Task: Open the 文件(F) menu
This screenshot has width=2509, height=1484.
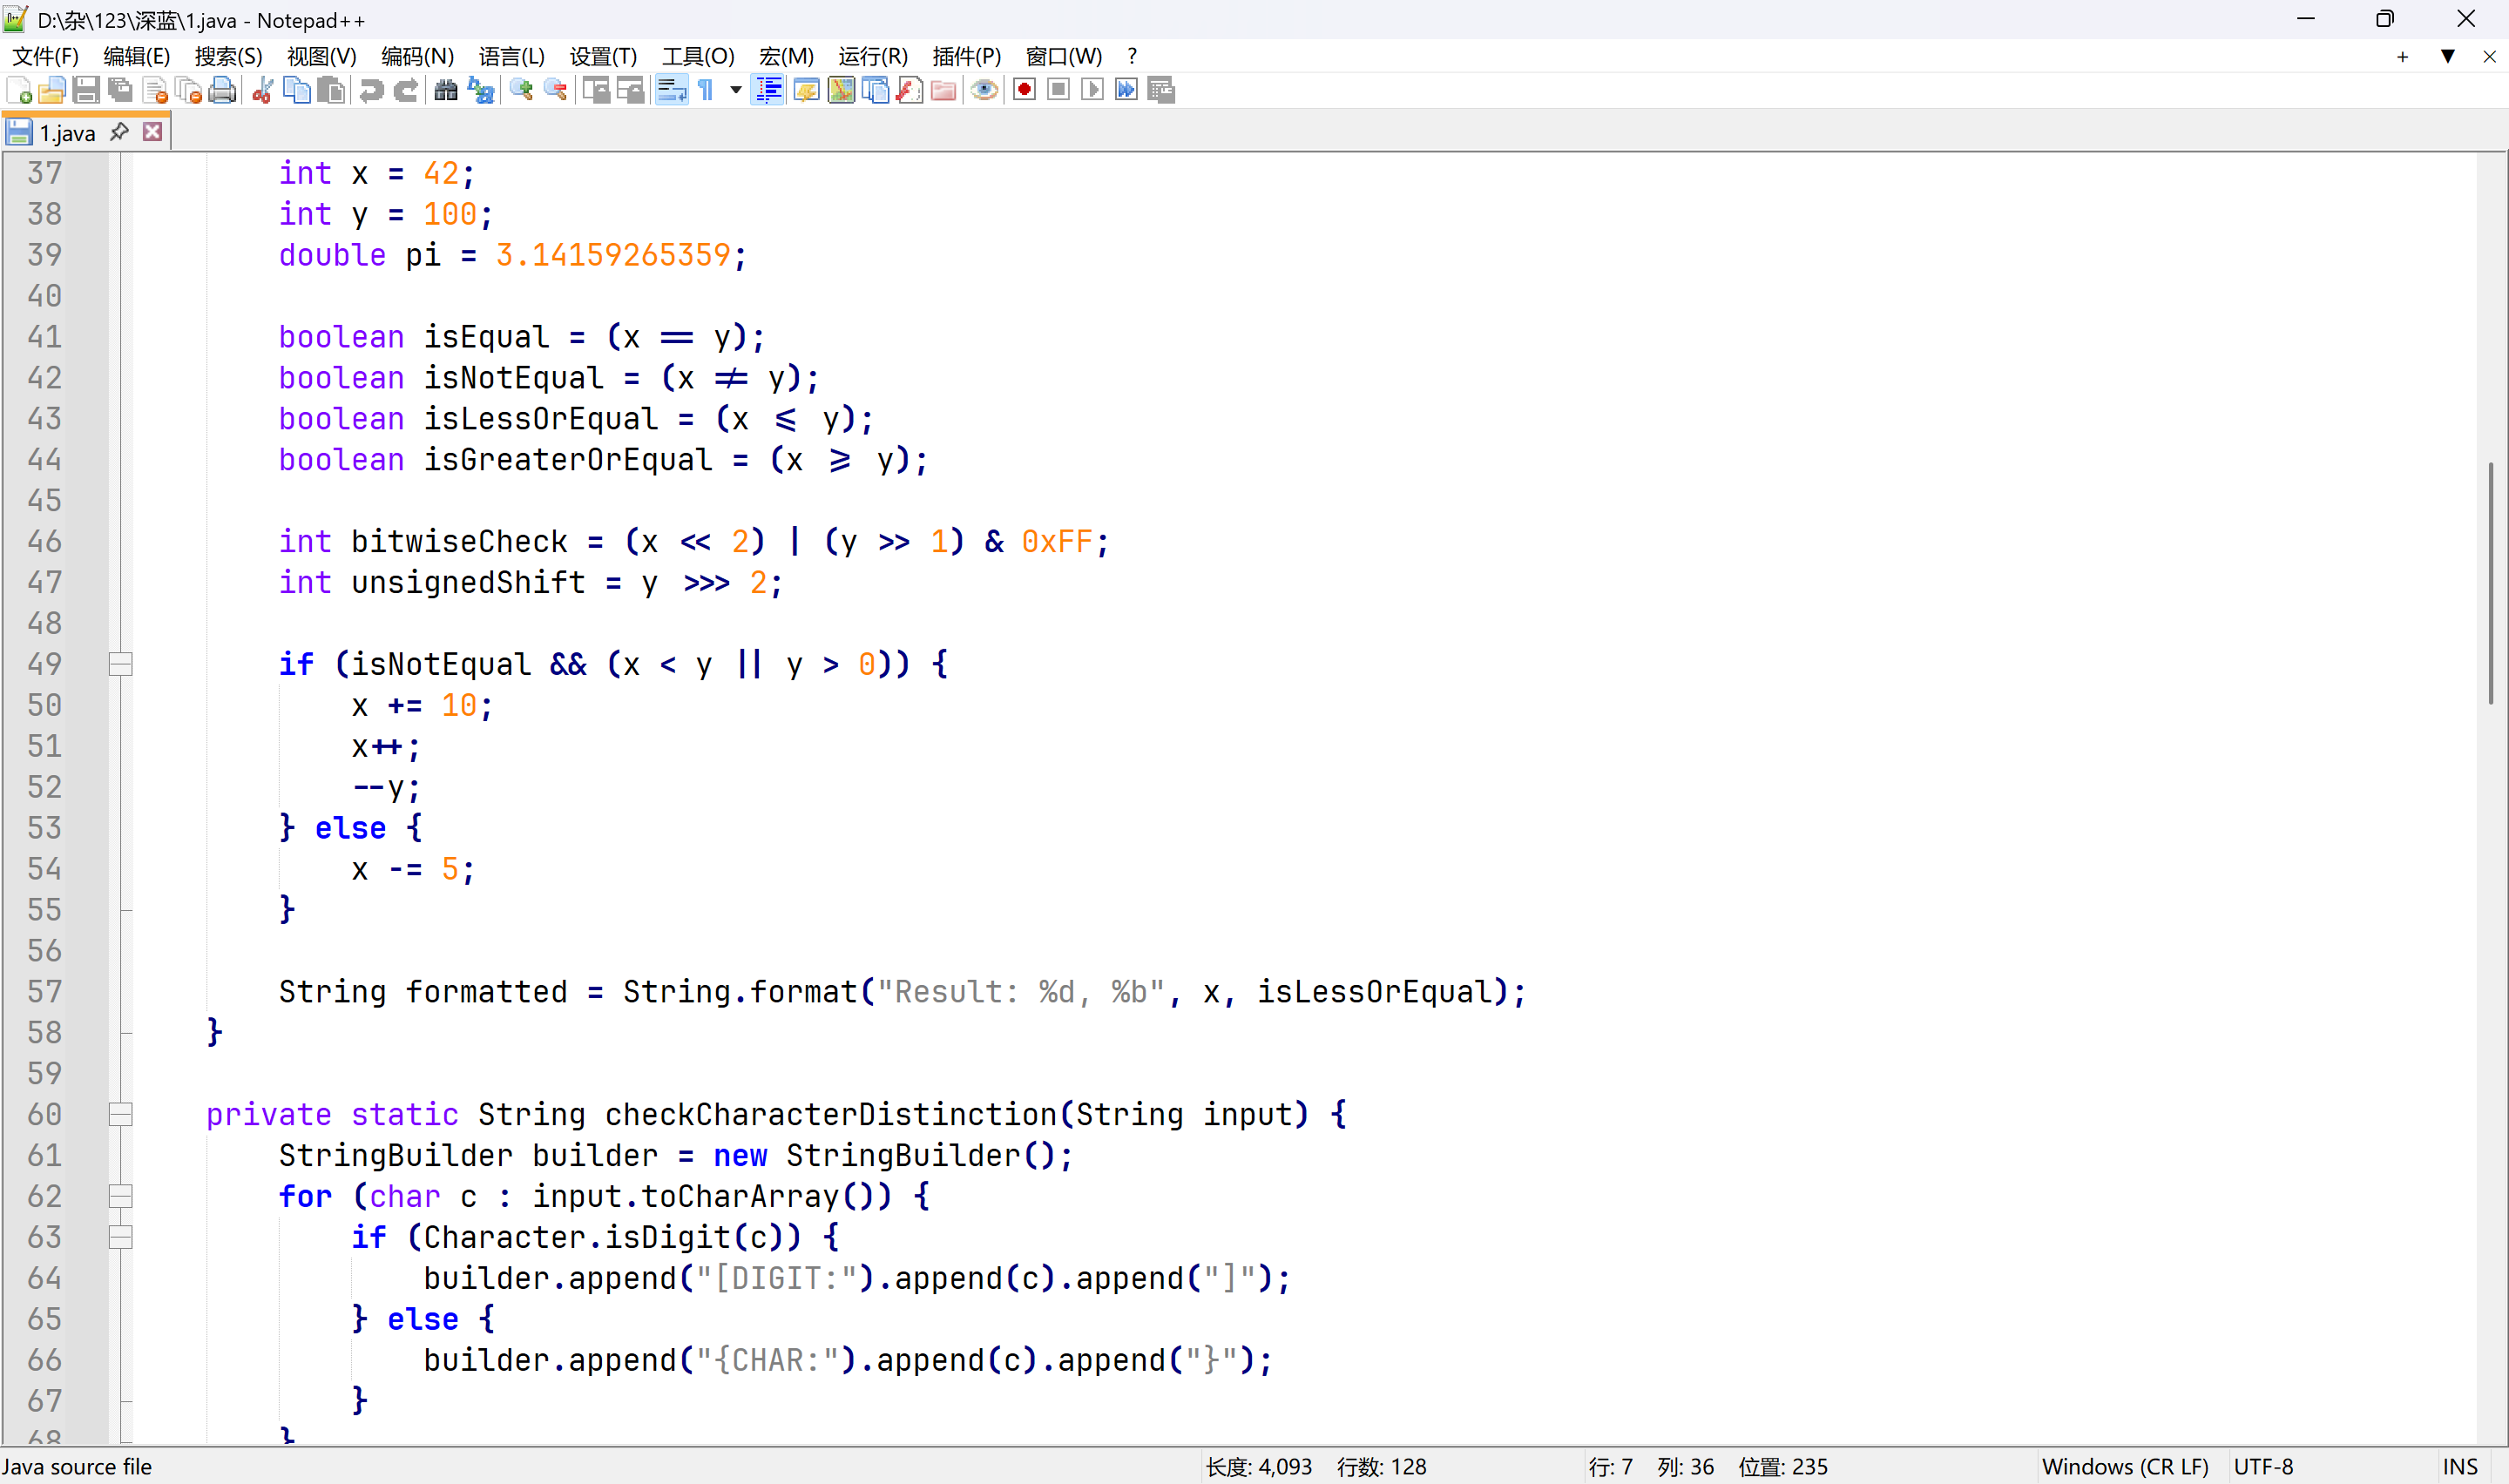Action: (45, 57)
